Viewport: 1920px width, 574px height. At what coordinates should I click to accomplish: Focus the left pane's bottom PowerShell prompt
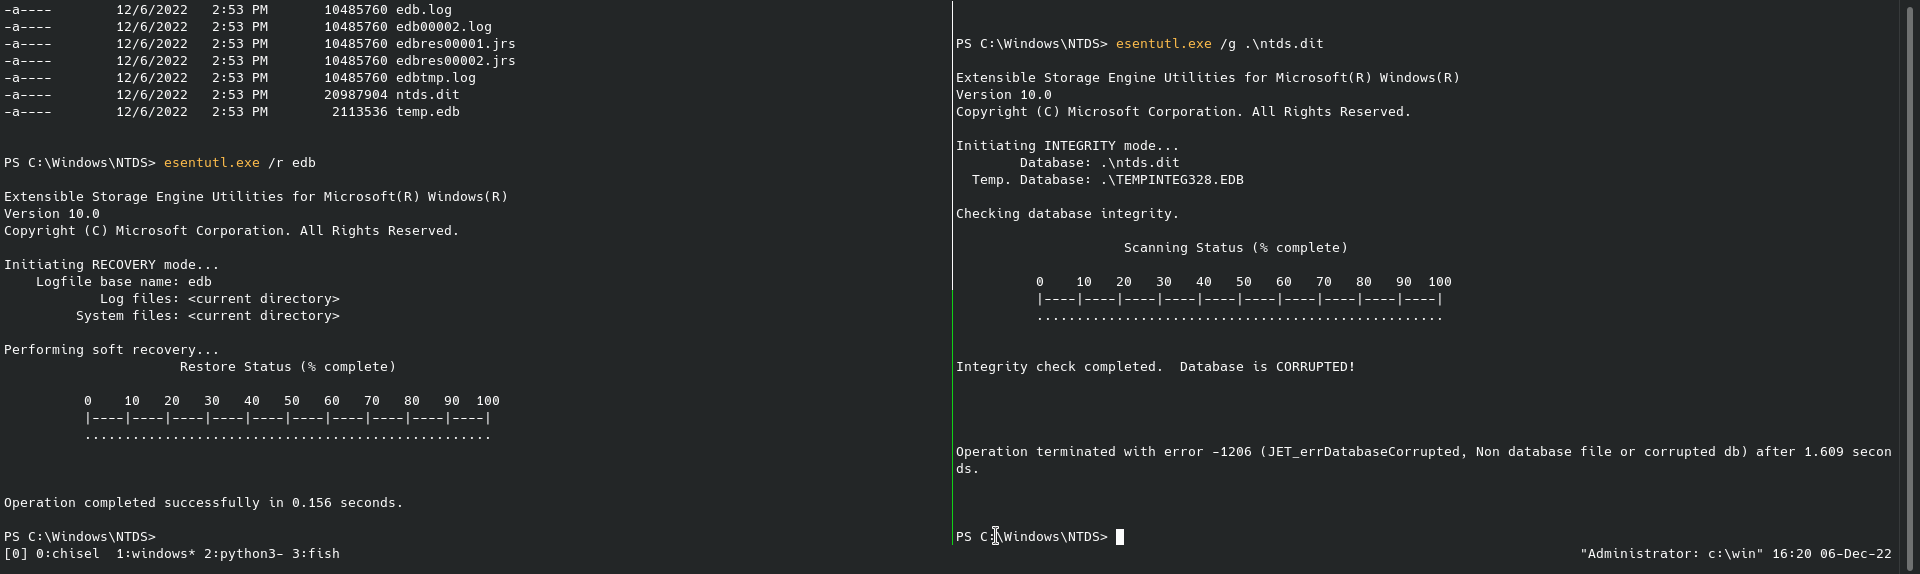click(x=80, y=537)
